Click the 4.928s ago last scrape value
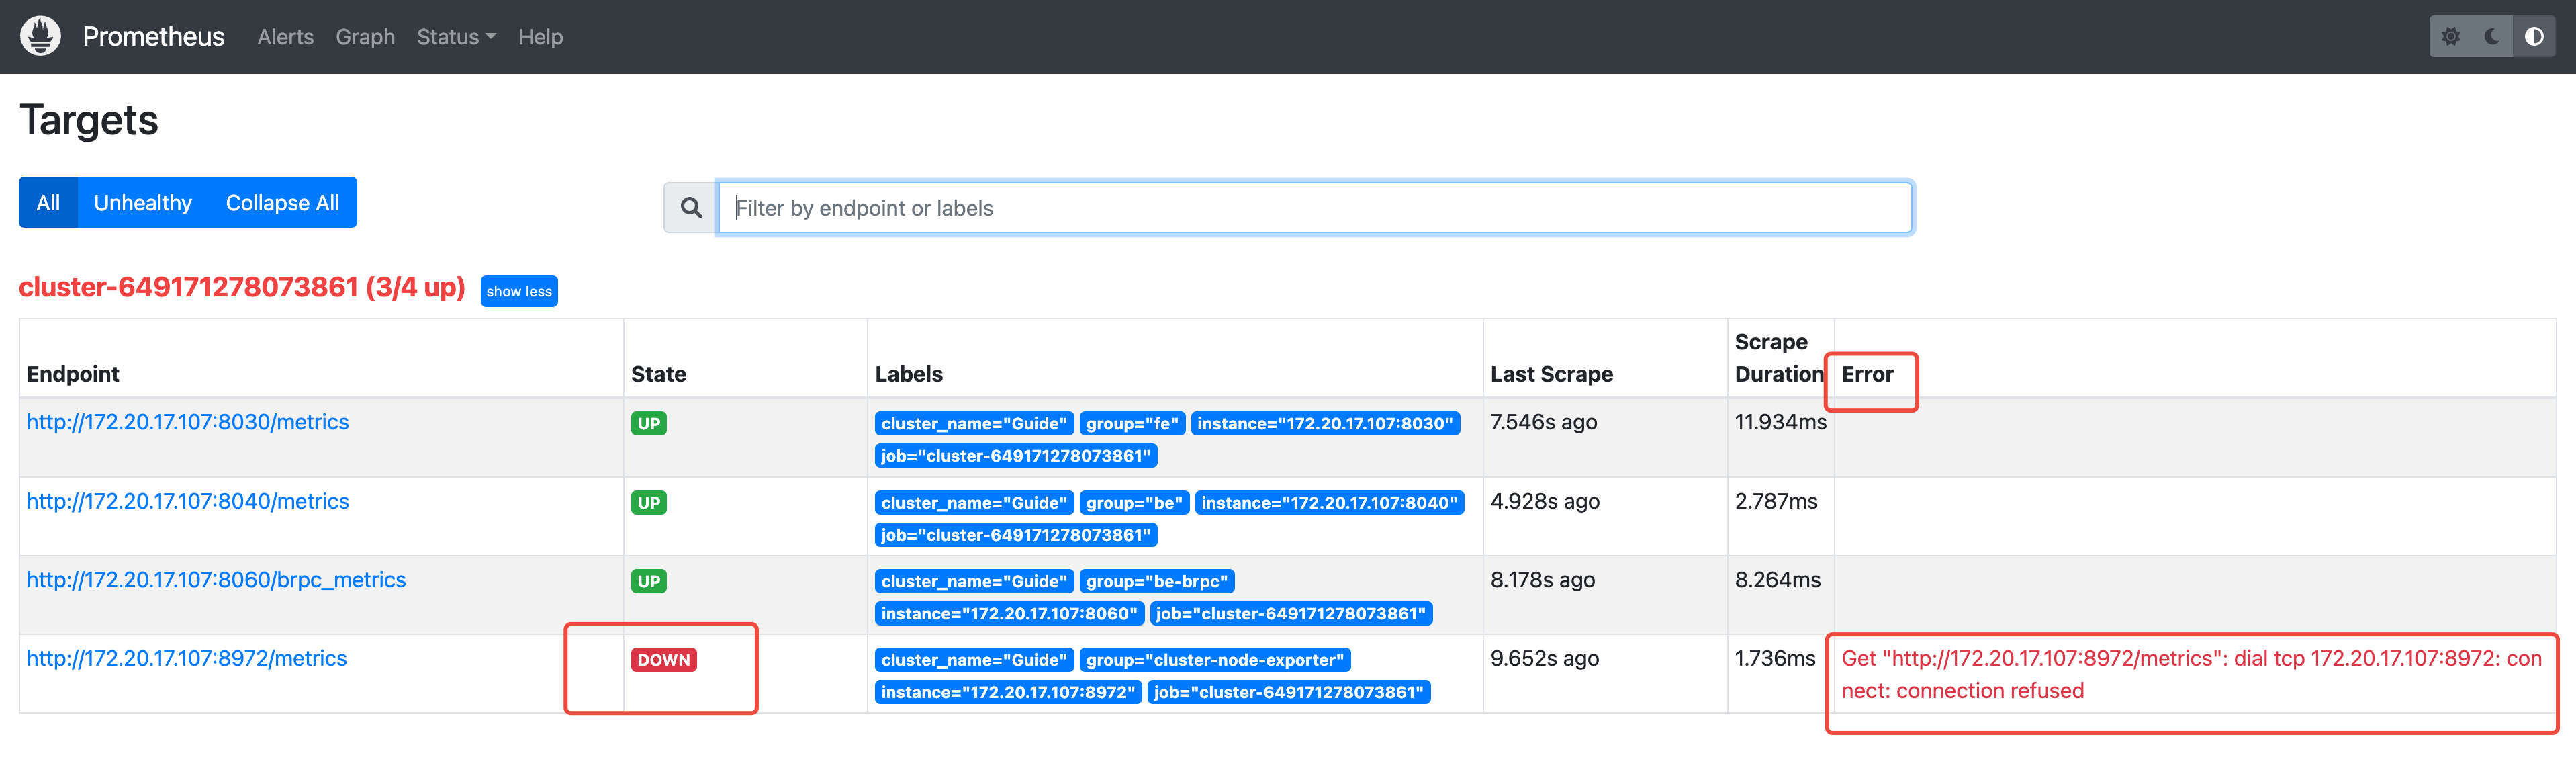This screenshot has width=2576, height=774. pyautogui.click(x=1545, y=501)
